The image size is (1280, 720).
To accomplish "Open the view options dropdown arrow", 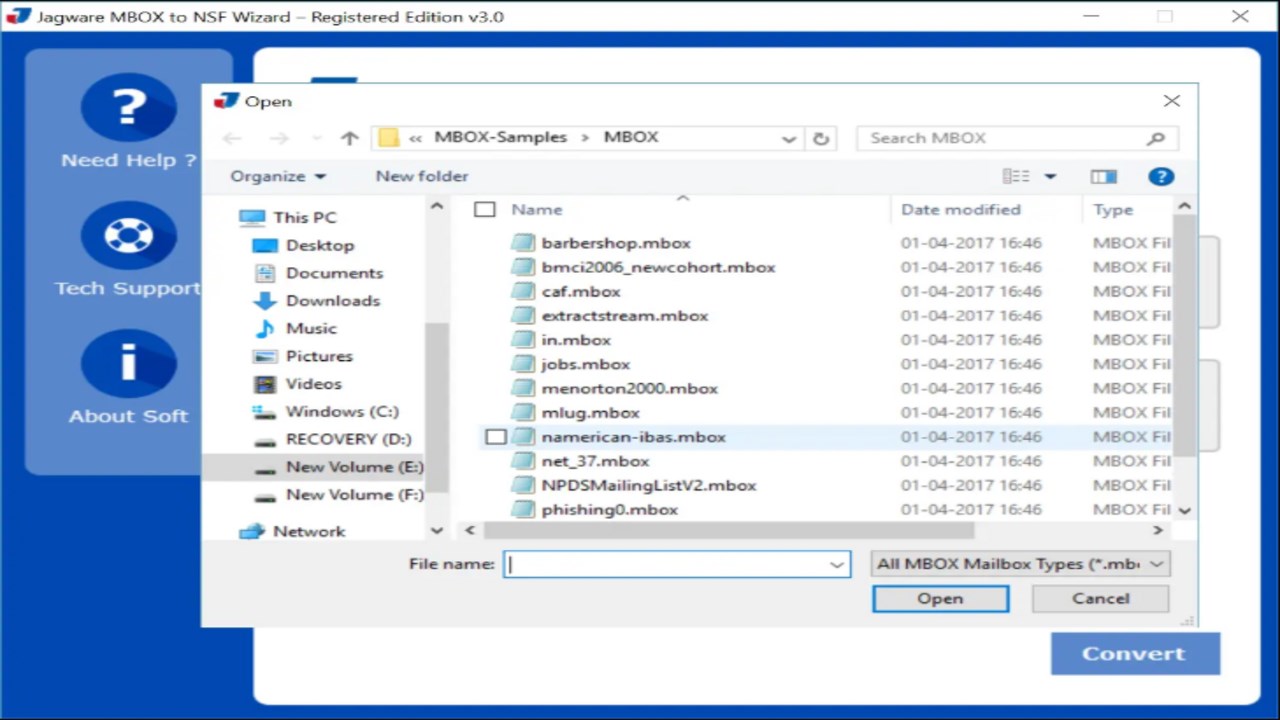I will (1050, 176).
